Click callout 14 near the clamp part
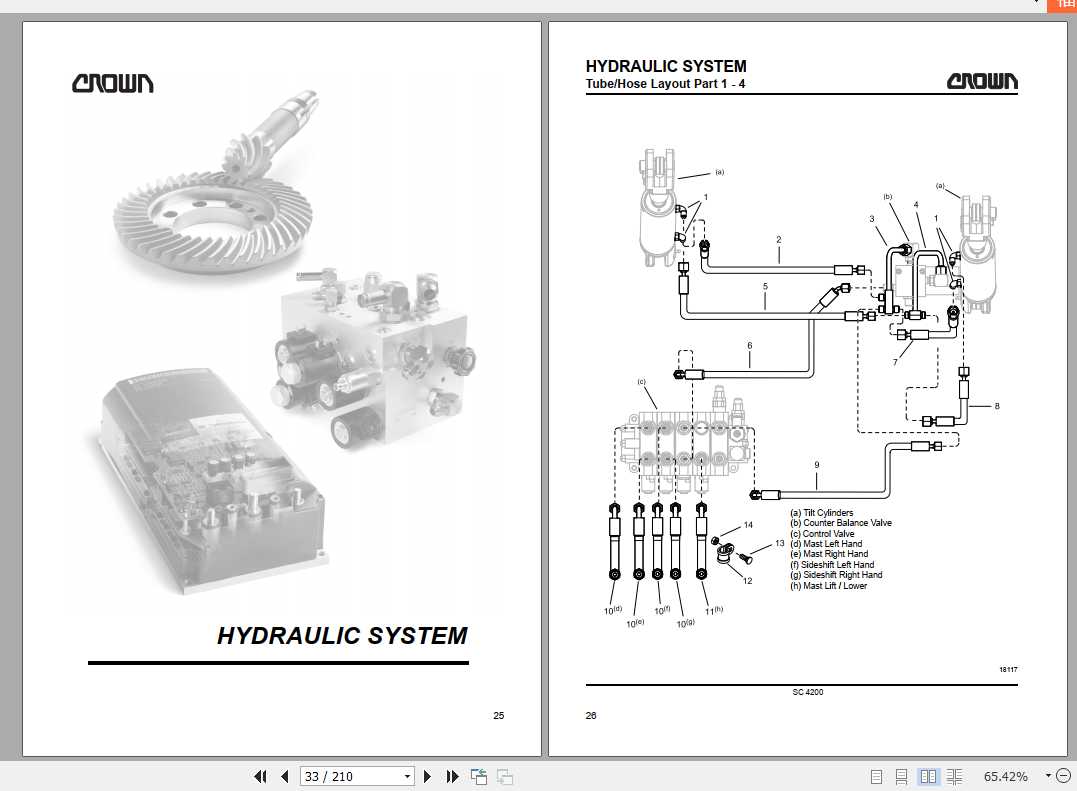1077x791 pixels. point(748,525)
